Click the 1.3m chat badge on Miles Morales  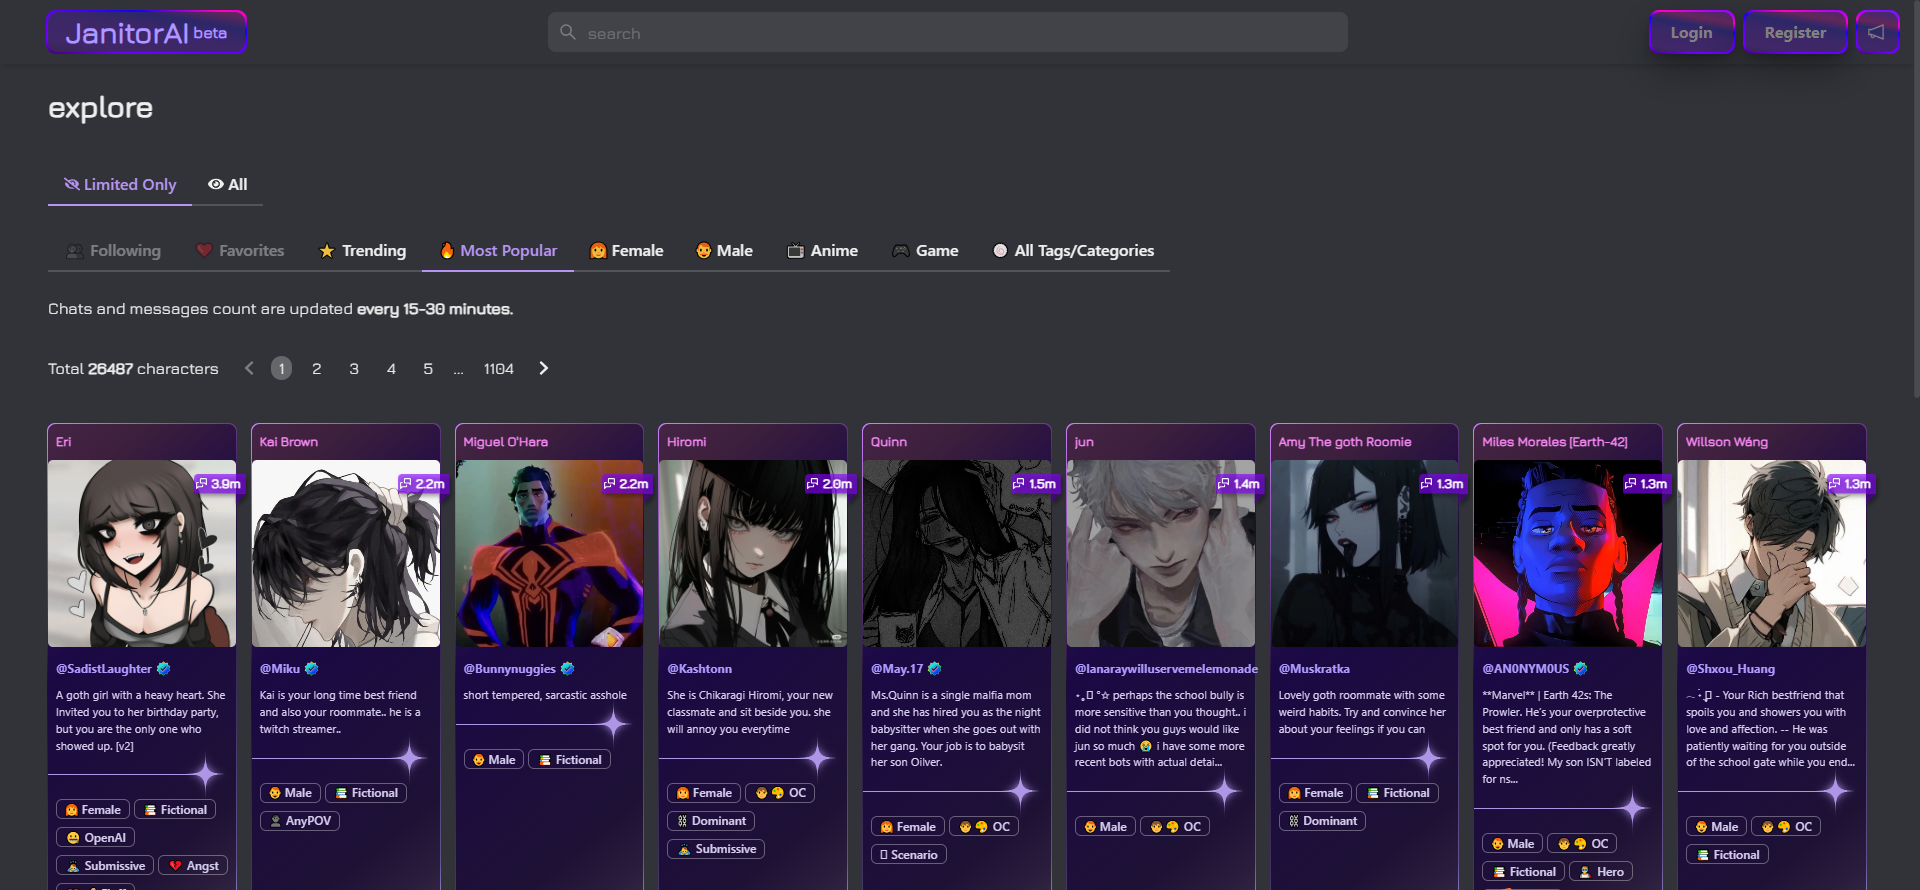tap(1645, 484)
